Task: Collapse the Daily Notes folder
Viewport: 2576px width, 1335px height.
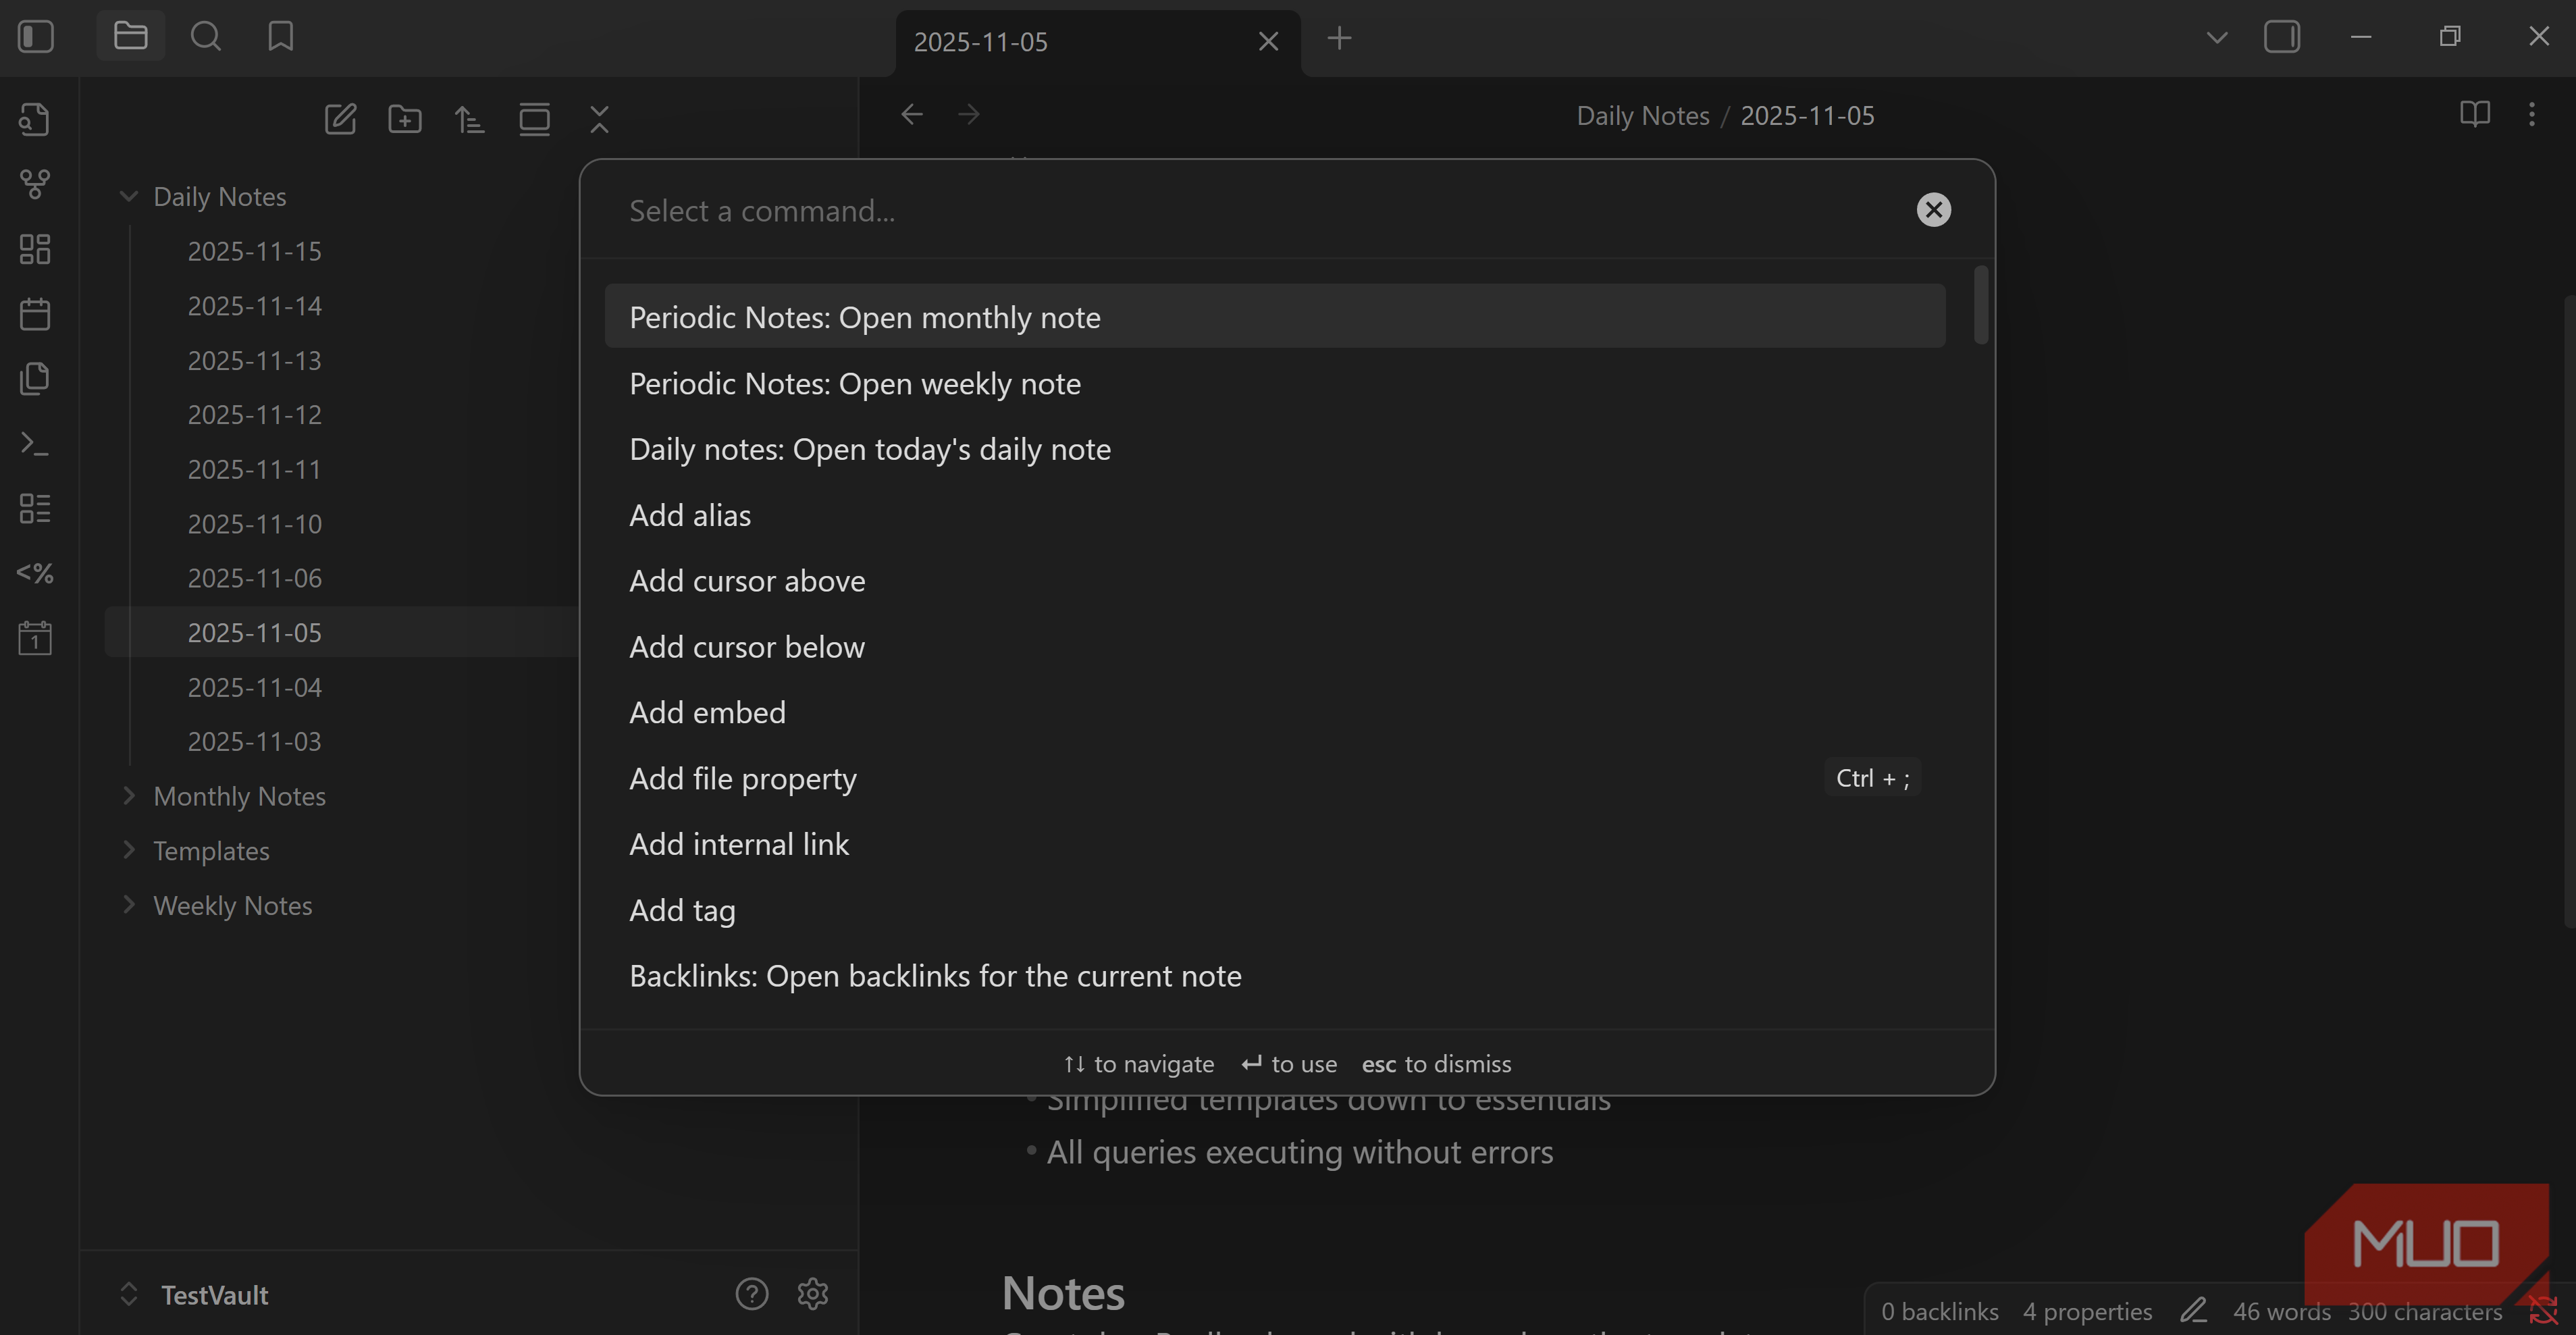Action: [x=128, y=196]
